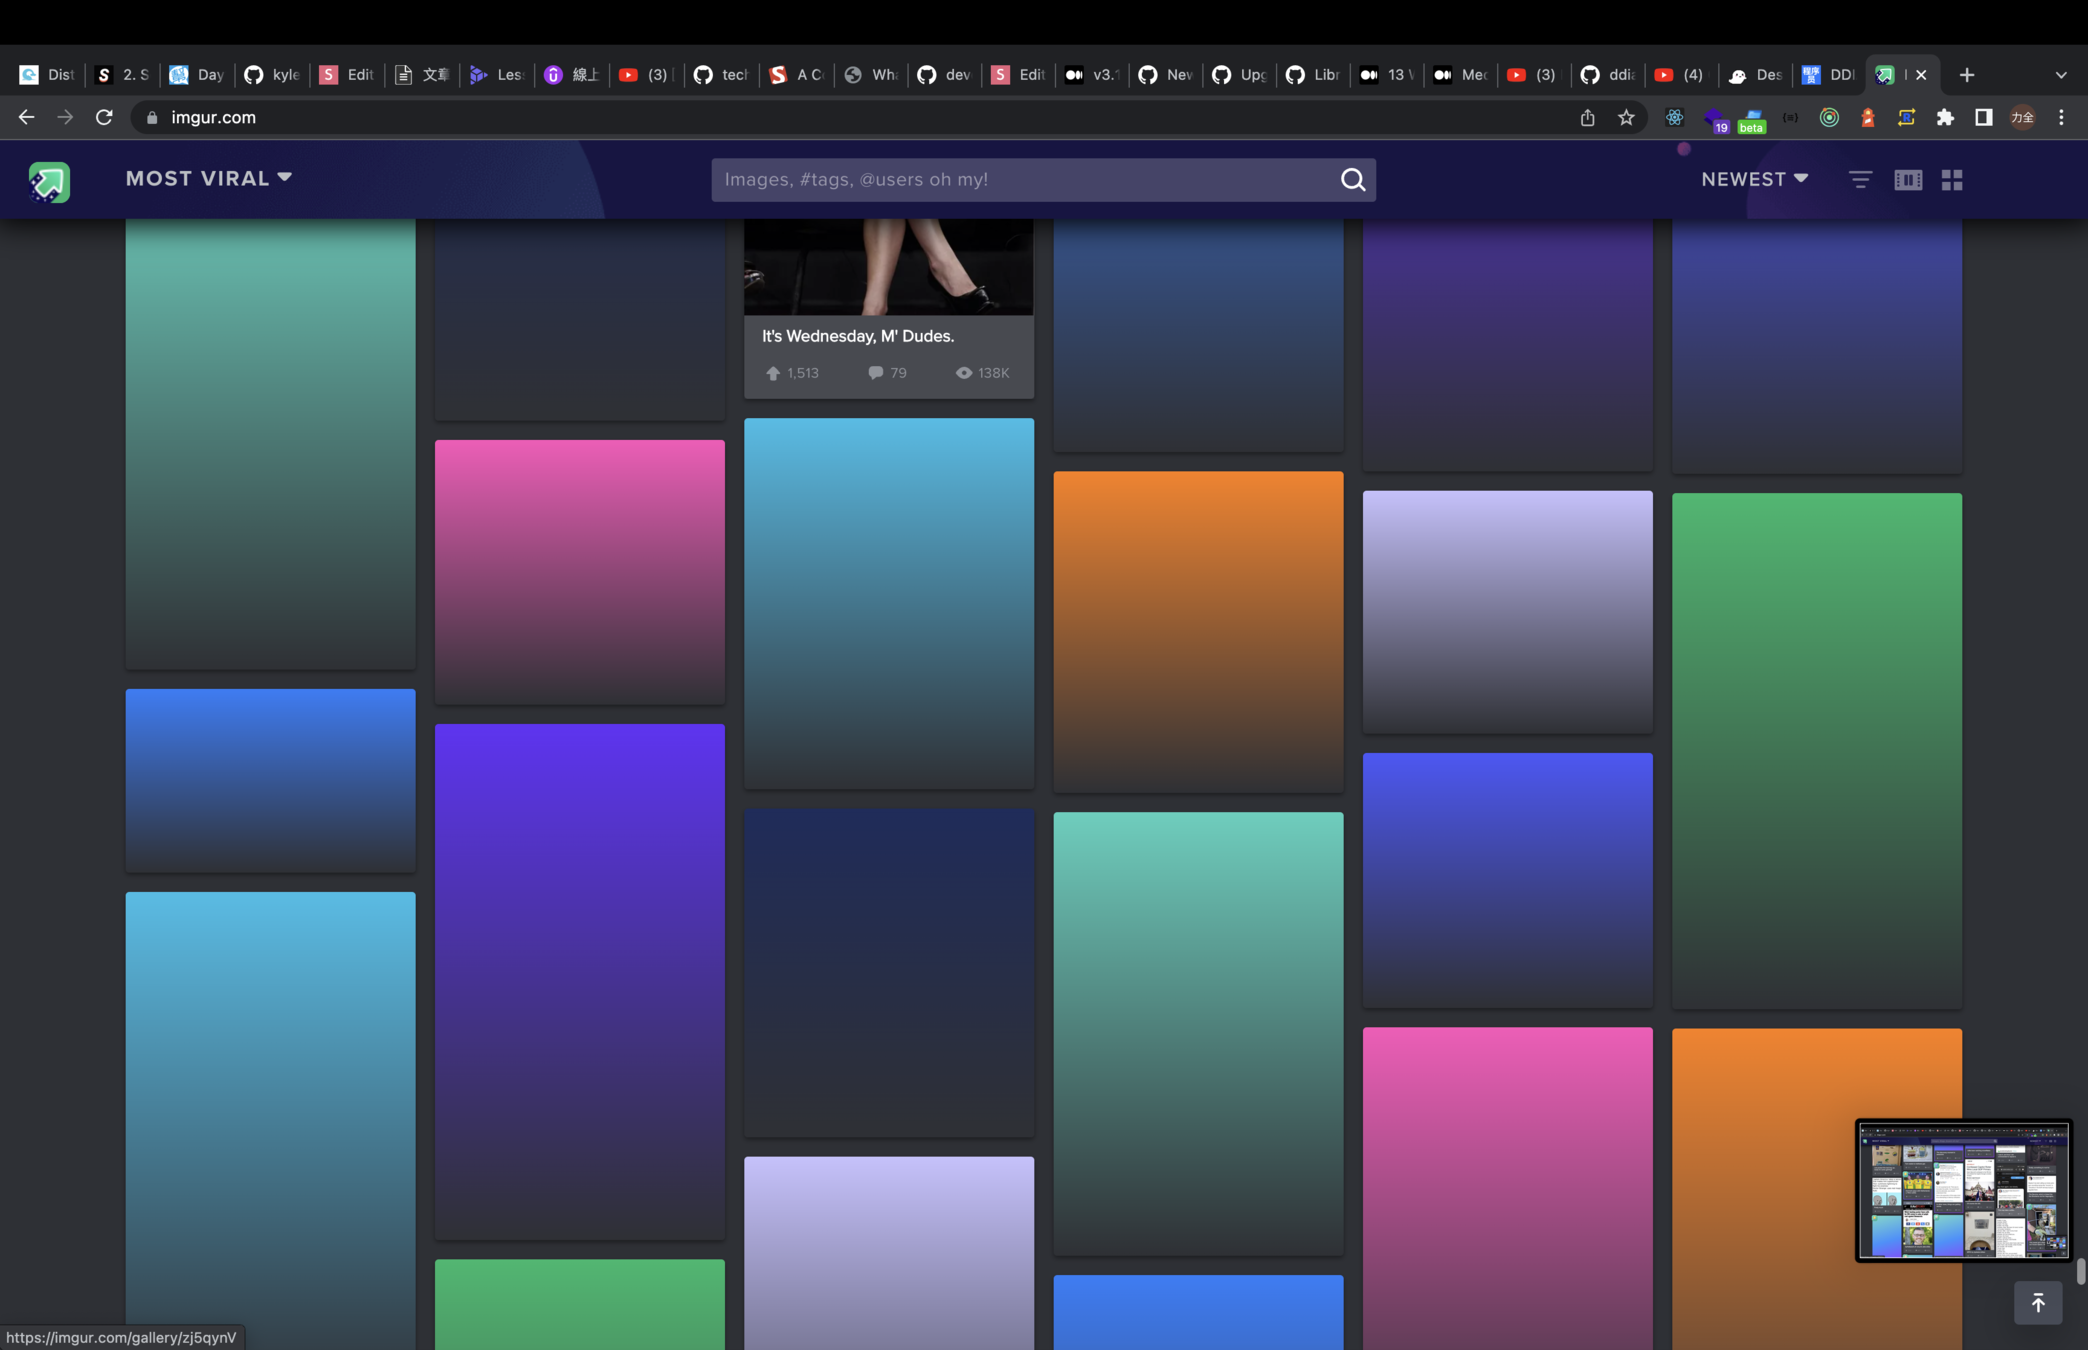Open "It's Wednesday, M' Dudes." post title

click(858, 336)
